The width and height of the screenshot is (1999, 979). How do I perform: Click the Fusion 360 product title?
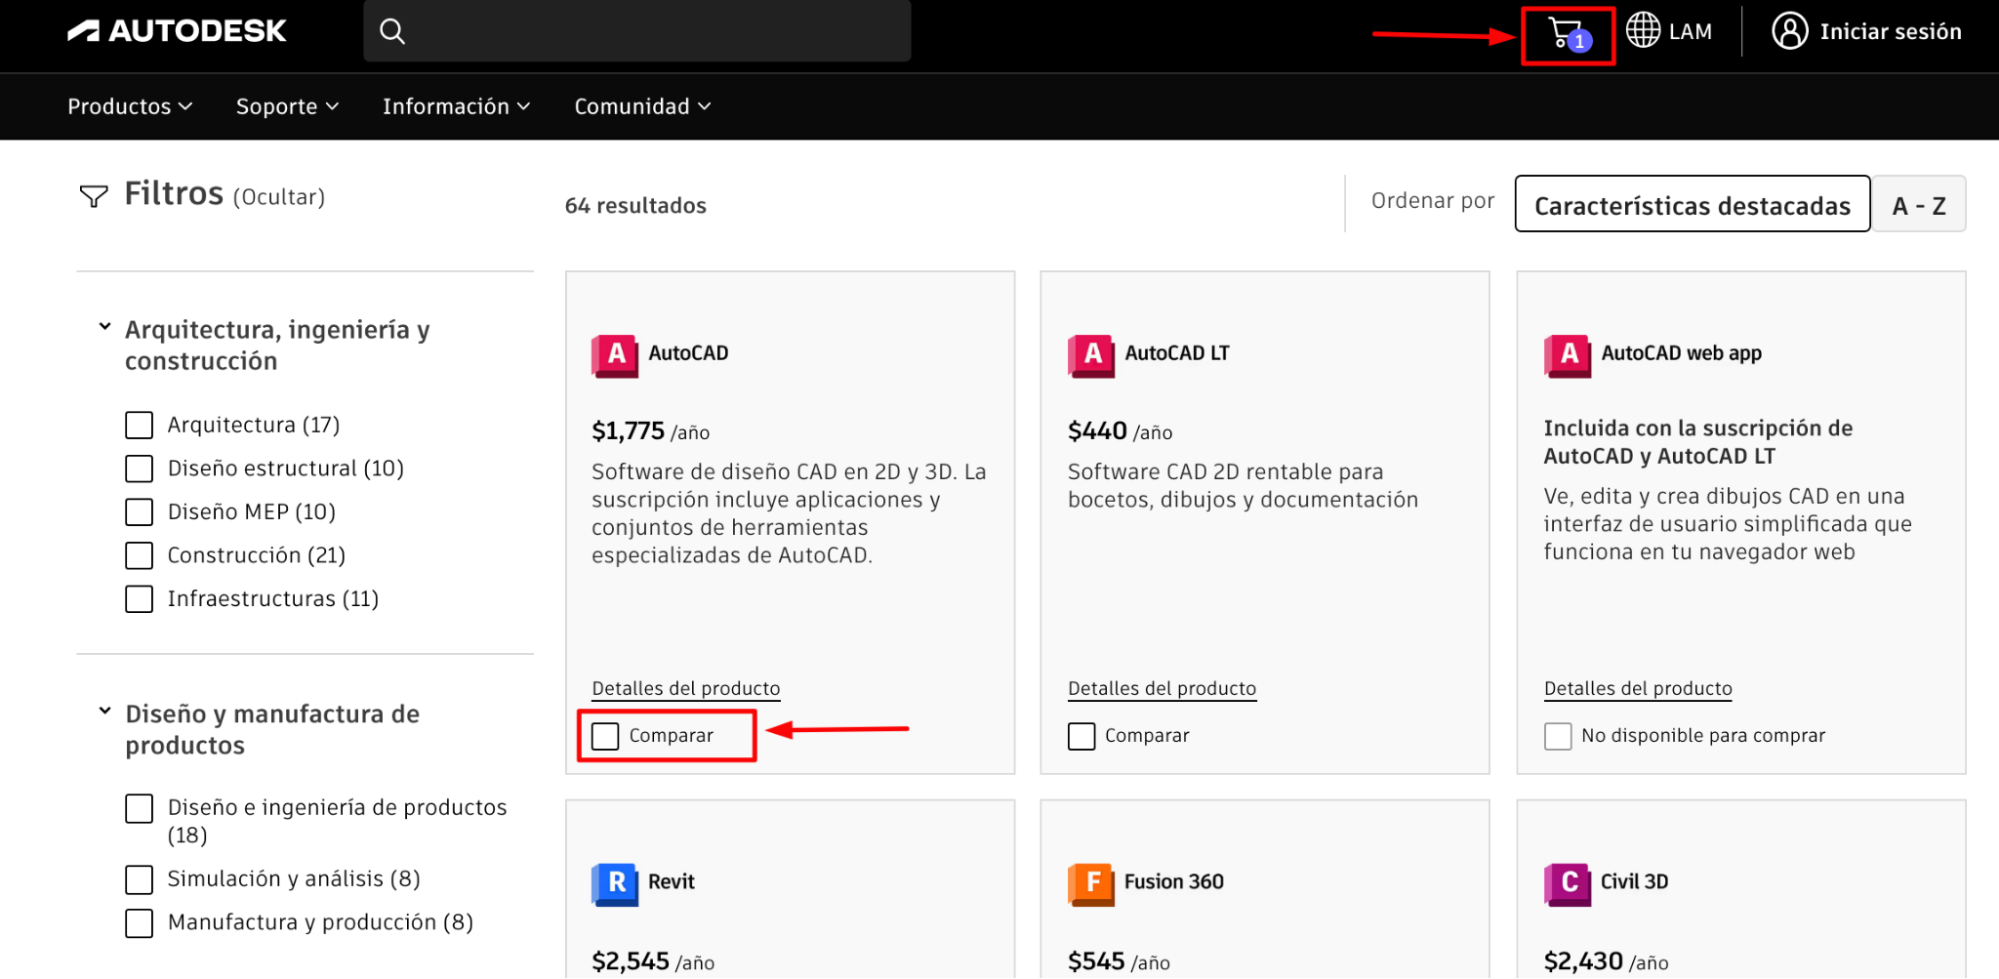tap(1174, 881)
